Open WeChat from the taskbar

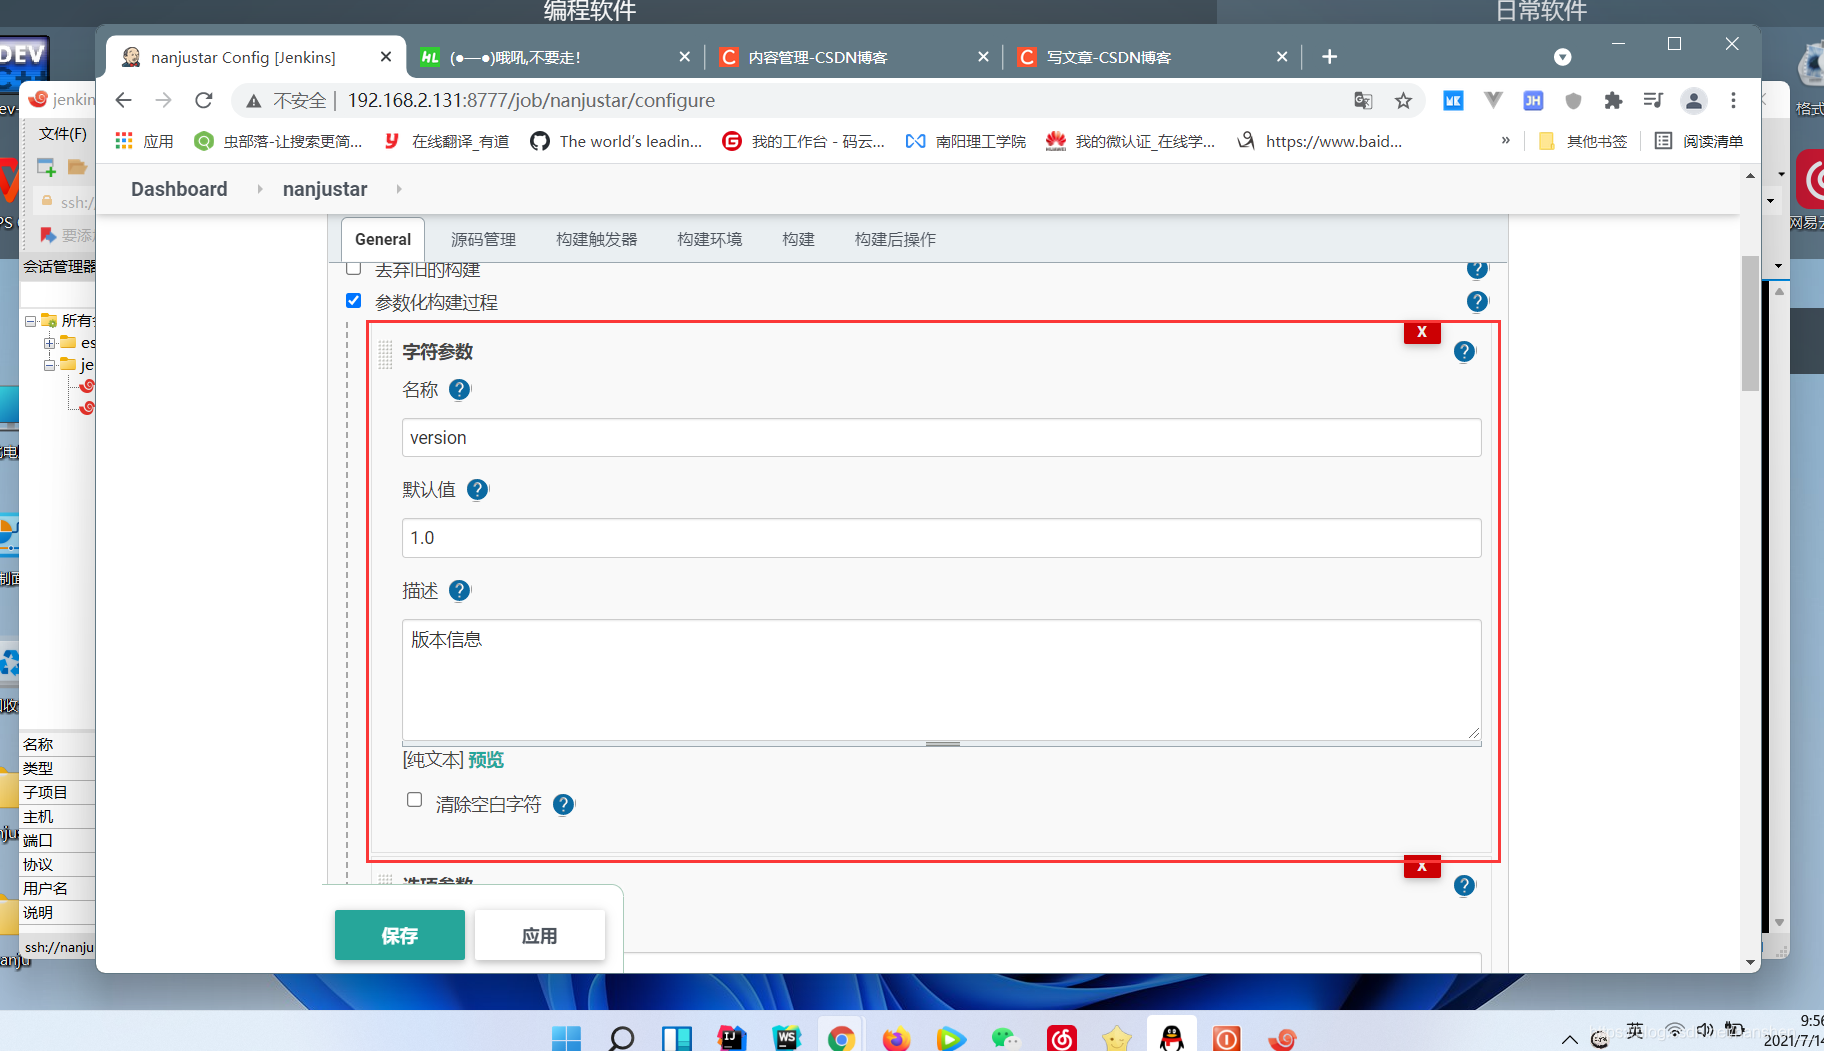[1006, 1037]
